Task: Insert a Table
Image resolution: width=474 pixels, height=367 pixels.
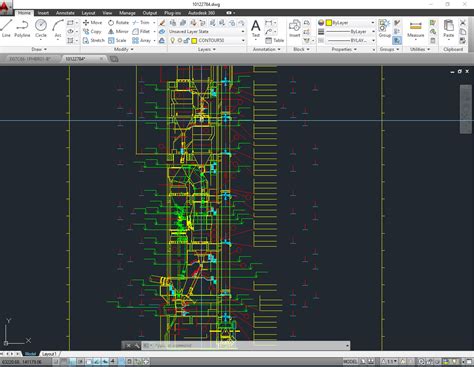Action: pos(275,40)
